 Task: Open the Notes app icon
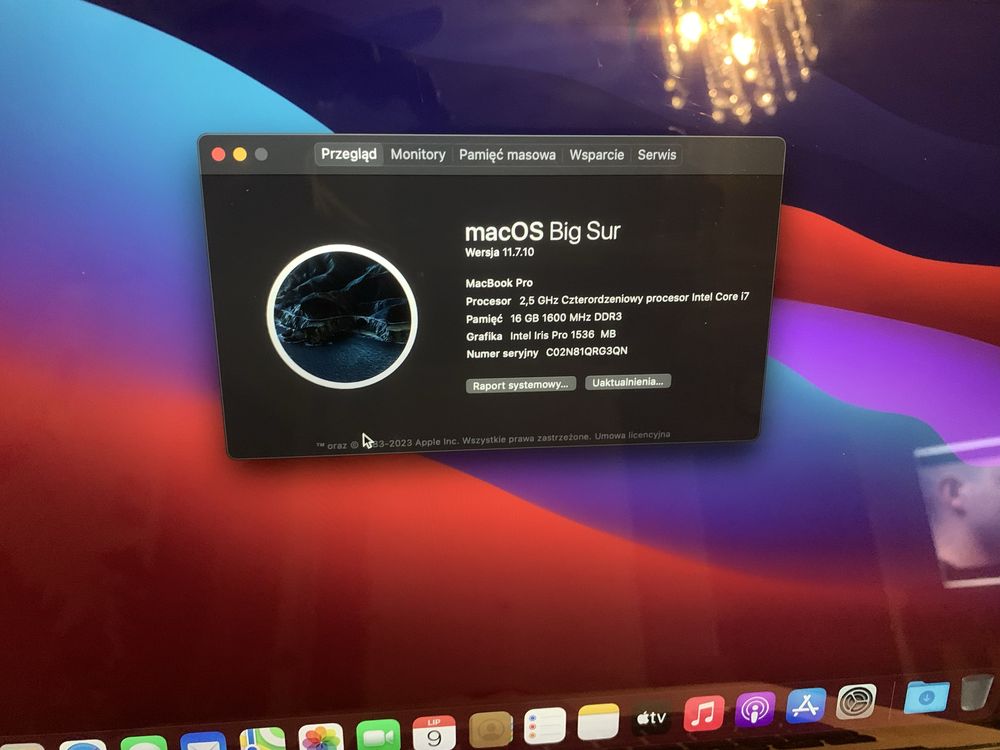598,721
